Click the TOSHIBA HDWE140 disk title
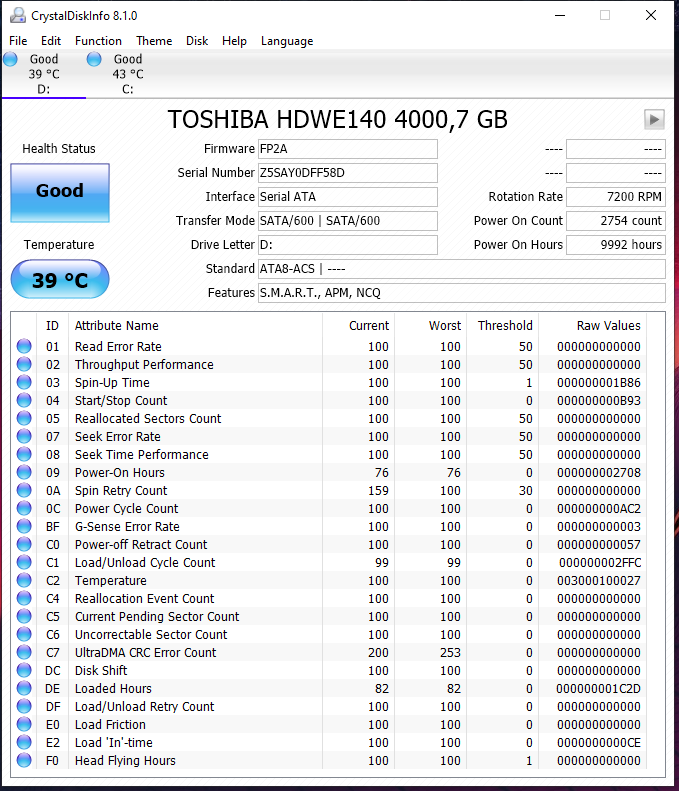Image resolution: width=679 pixels, height=791 pixels. tap(337, 120)
